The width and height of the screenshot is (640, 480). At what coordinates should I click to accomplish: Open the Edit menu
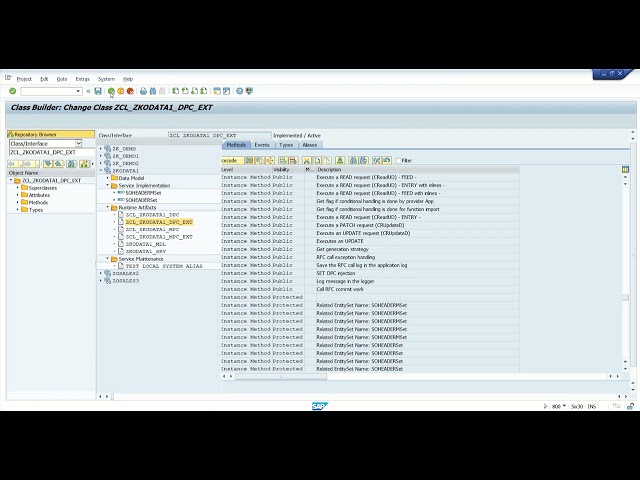pyautogui.click(x=44, y=79)
